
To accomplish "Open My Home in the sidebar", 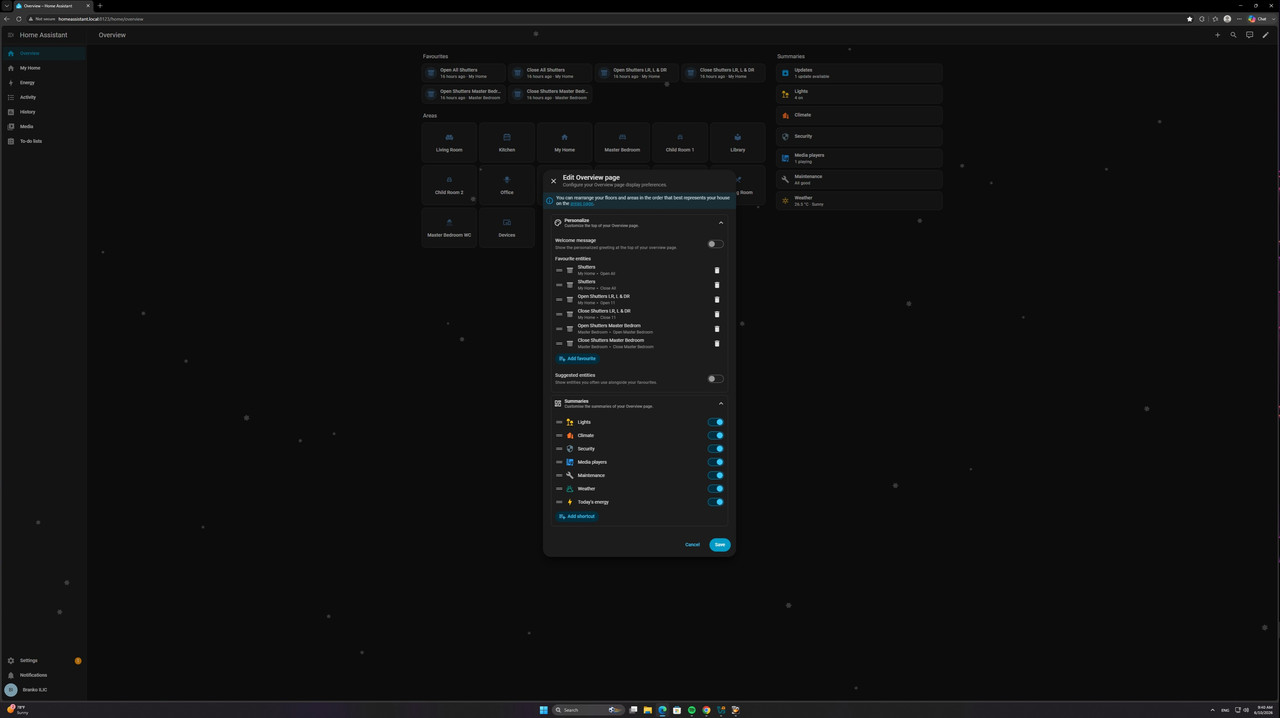I will [x=43, y=68].
